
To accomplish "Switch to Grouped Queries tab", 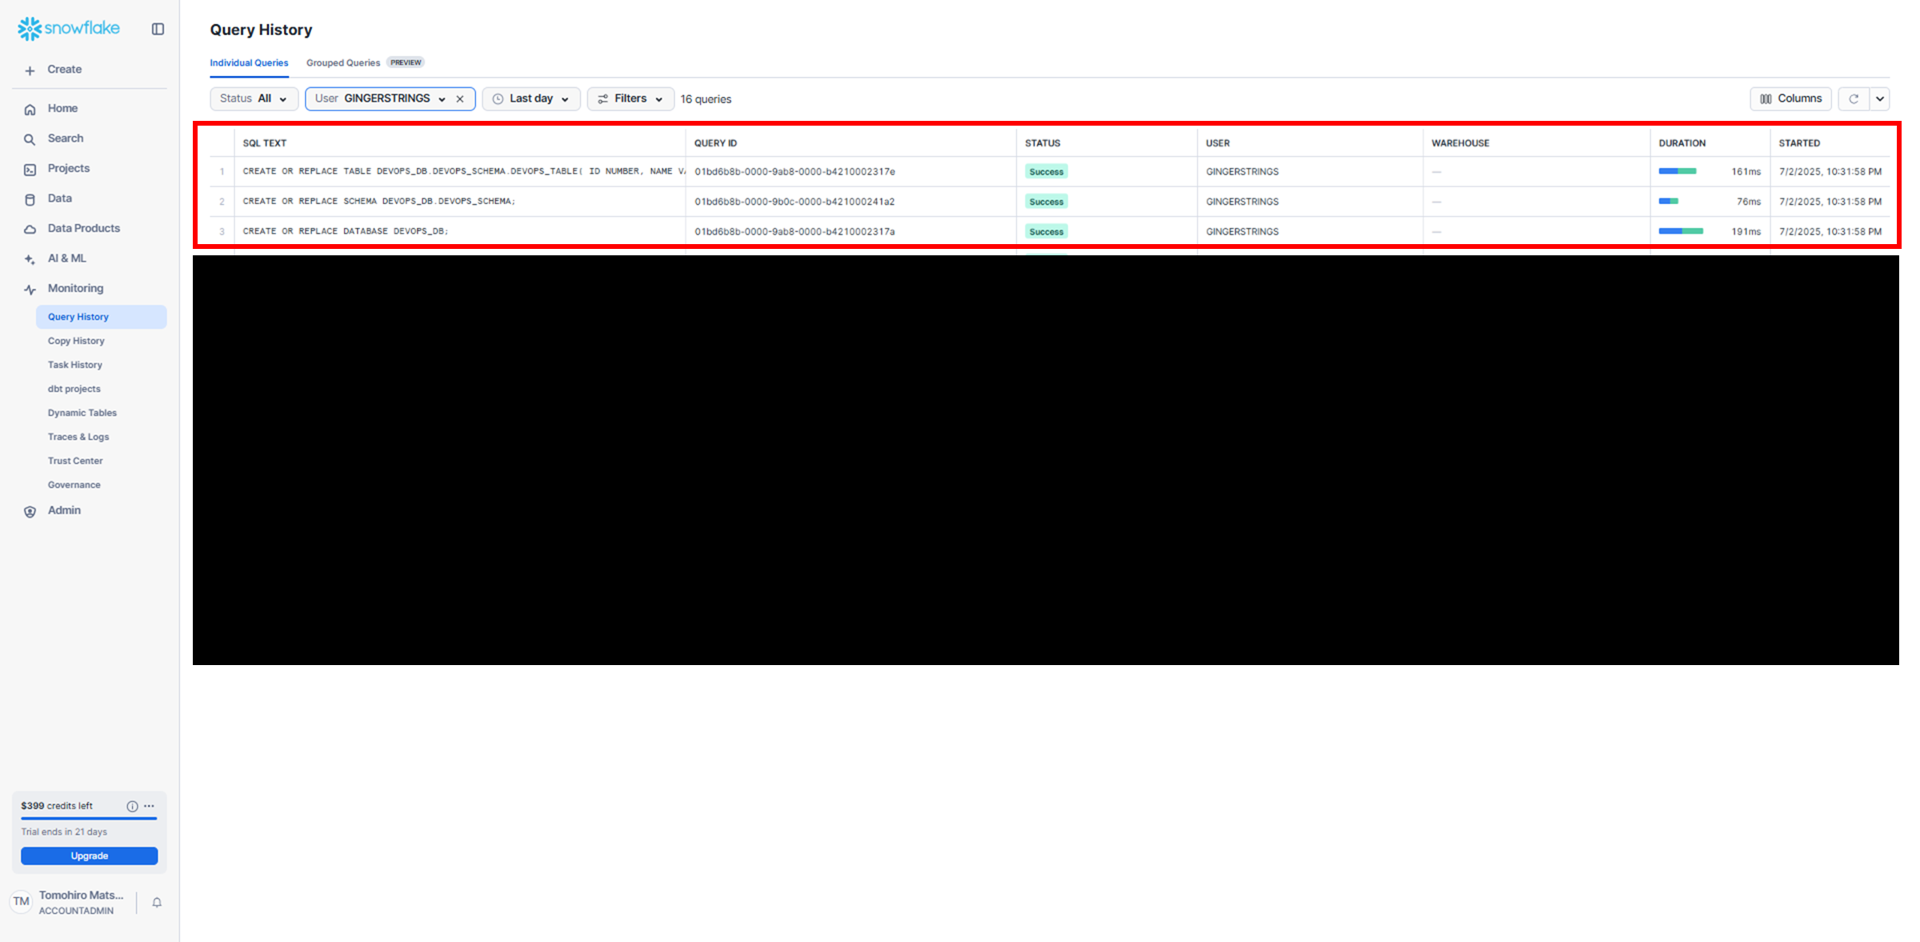I will 343,63.
